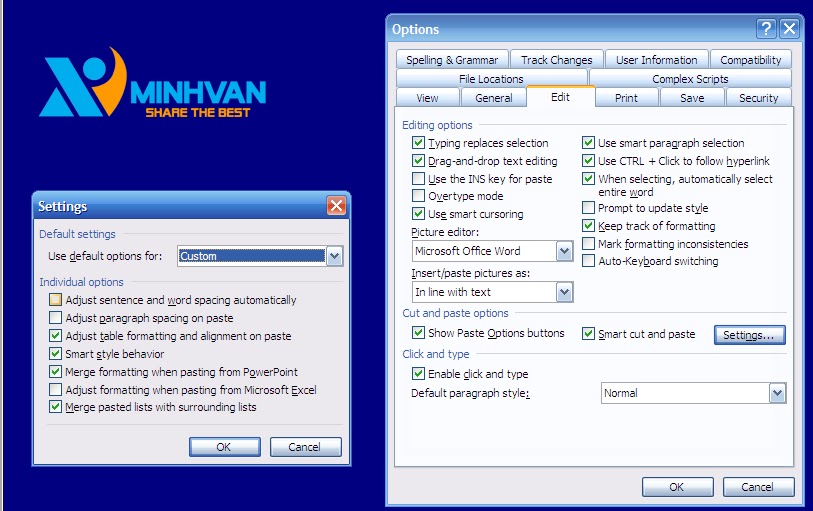Toggle Use smart cursoring
The image size is (813, 511).
pyautogui.click(x=418, y=214)
